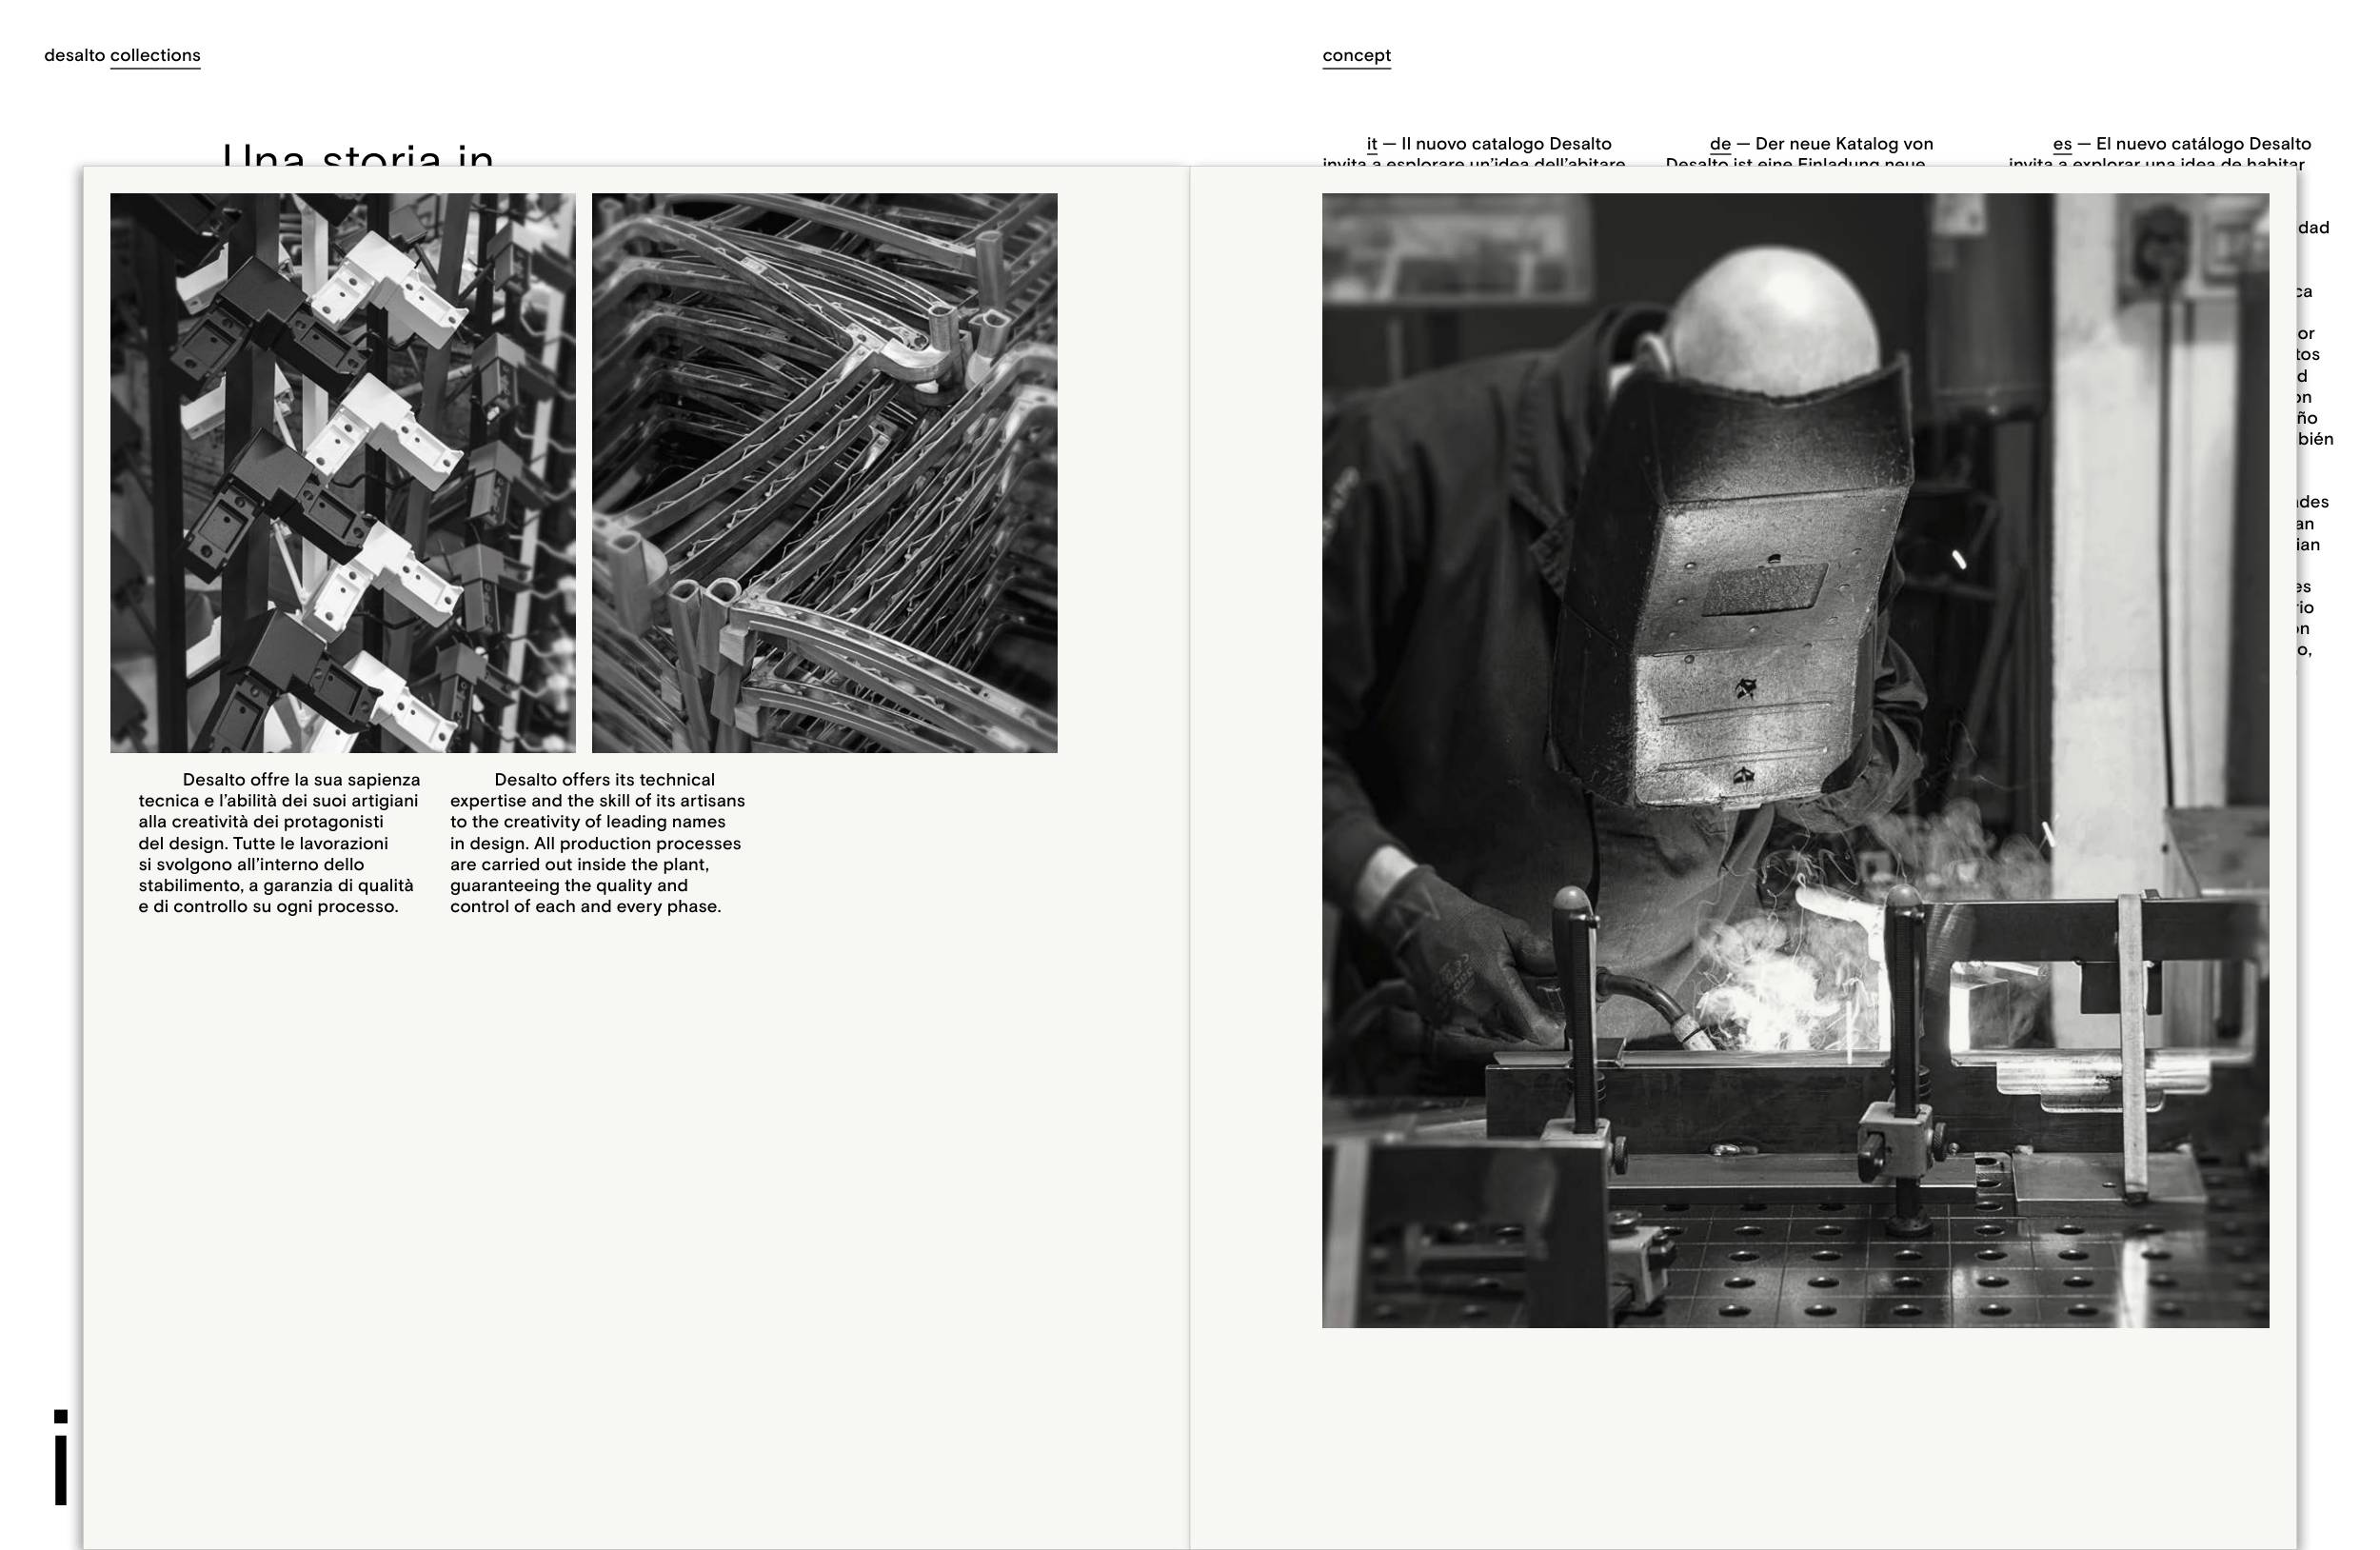Click the 'Der neue Katalog von' text
The image size is (2380, 1550).
point(1843,144)
